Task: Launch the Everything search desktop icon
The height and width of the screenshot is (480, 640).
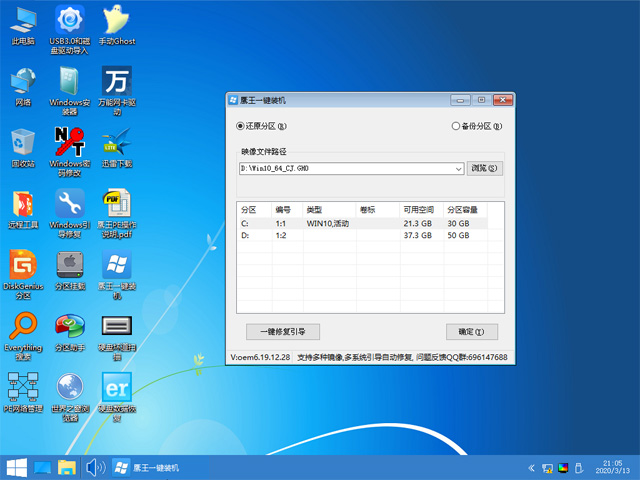Action: coord(22,329)
